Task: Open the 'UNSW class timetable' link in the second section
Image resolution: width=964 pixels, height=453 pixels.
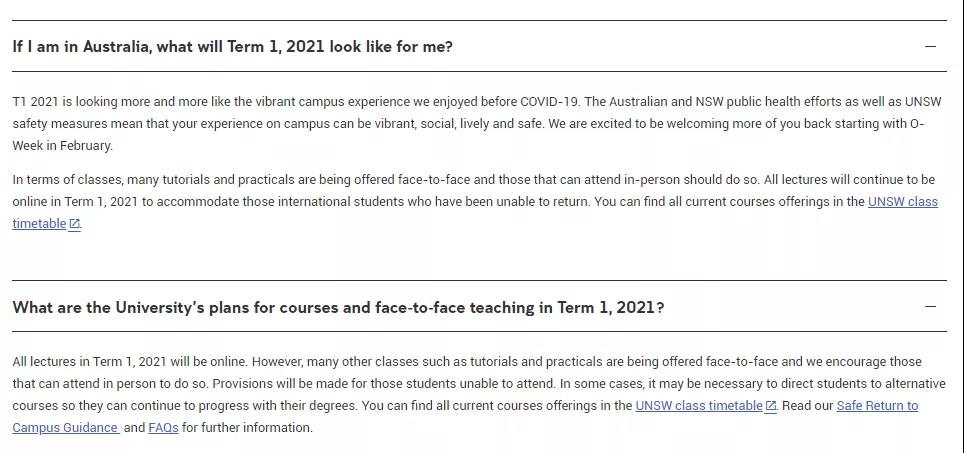Action: click(698, 406)
